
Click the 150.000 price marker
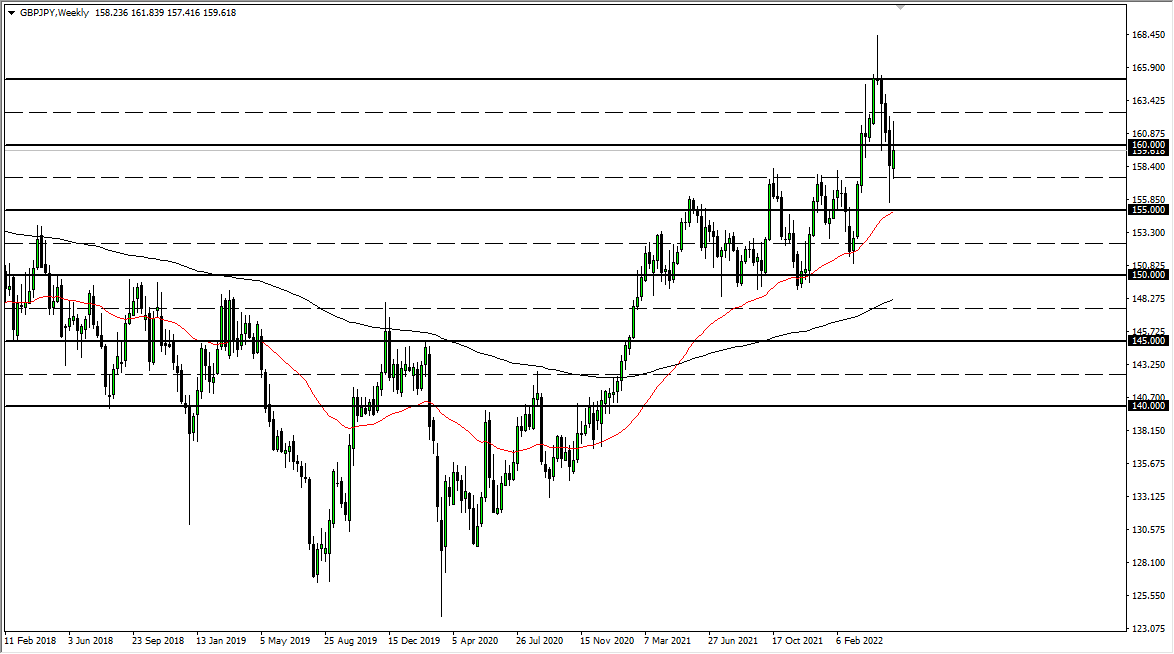click(1146, 273)
